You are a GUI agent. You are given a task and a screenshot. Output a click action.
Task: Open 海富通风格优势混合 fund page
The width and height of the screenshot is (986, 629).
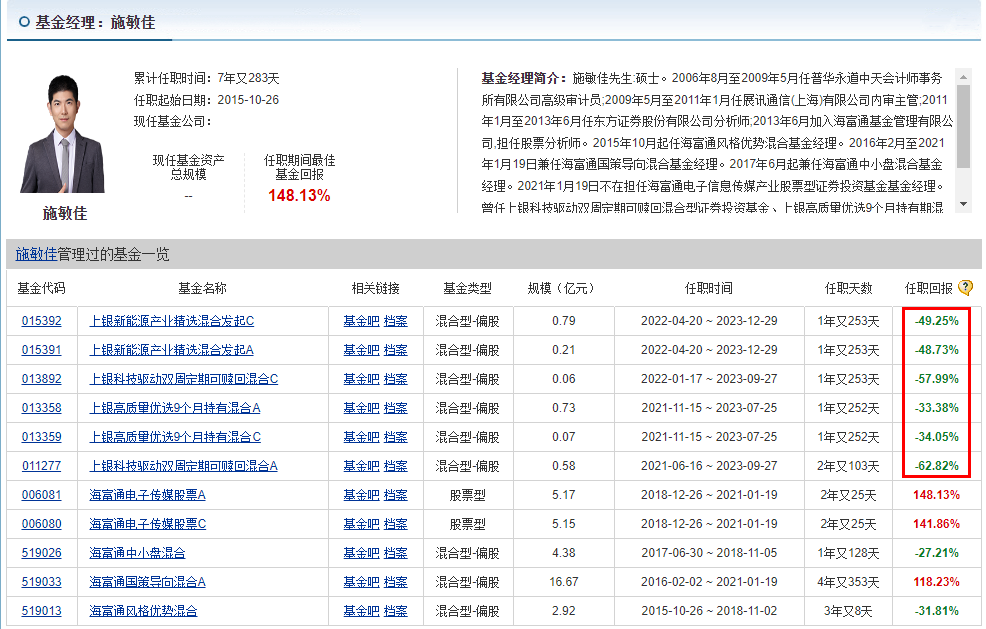pyautogui.click(x=143, y=610)
